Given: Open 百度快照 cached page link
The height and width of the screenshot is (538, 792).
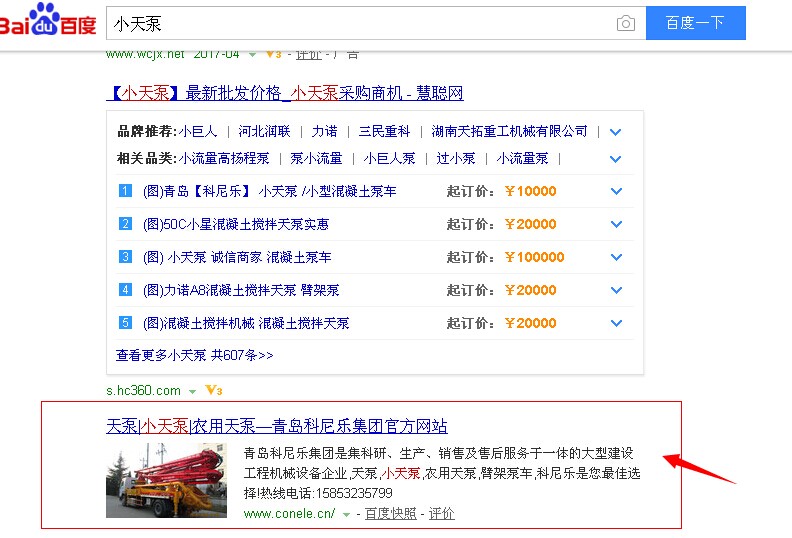Looking at the screenshot, I should (390, 513).
